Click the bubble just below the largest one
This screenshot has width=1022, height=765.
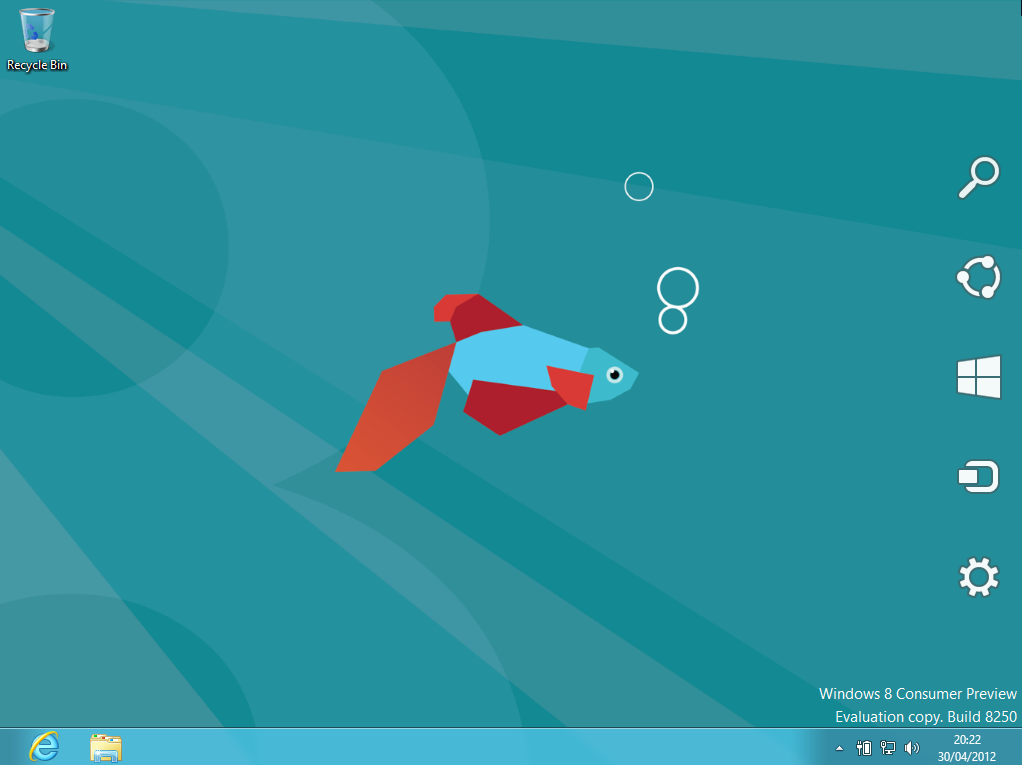[x=673, y=321]
